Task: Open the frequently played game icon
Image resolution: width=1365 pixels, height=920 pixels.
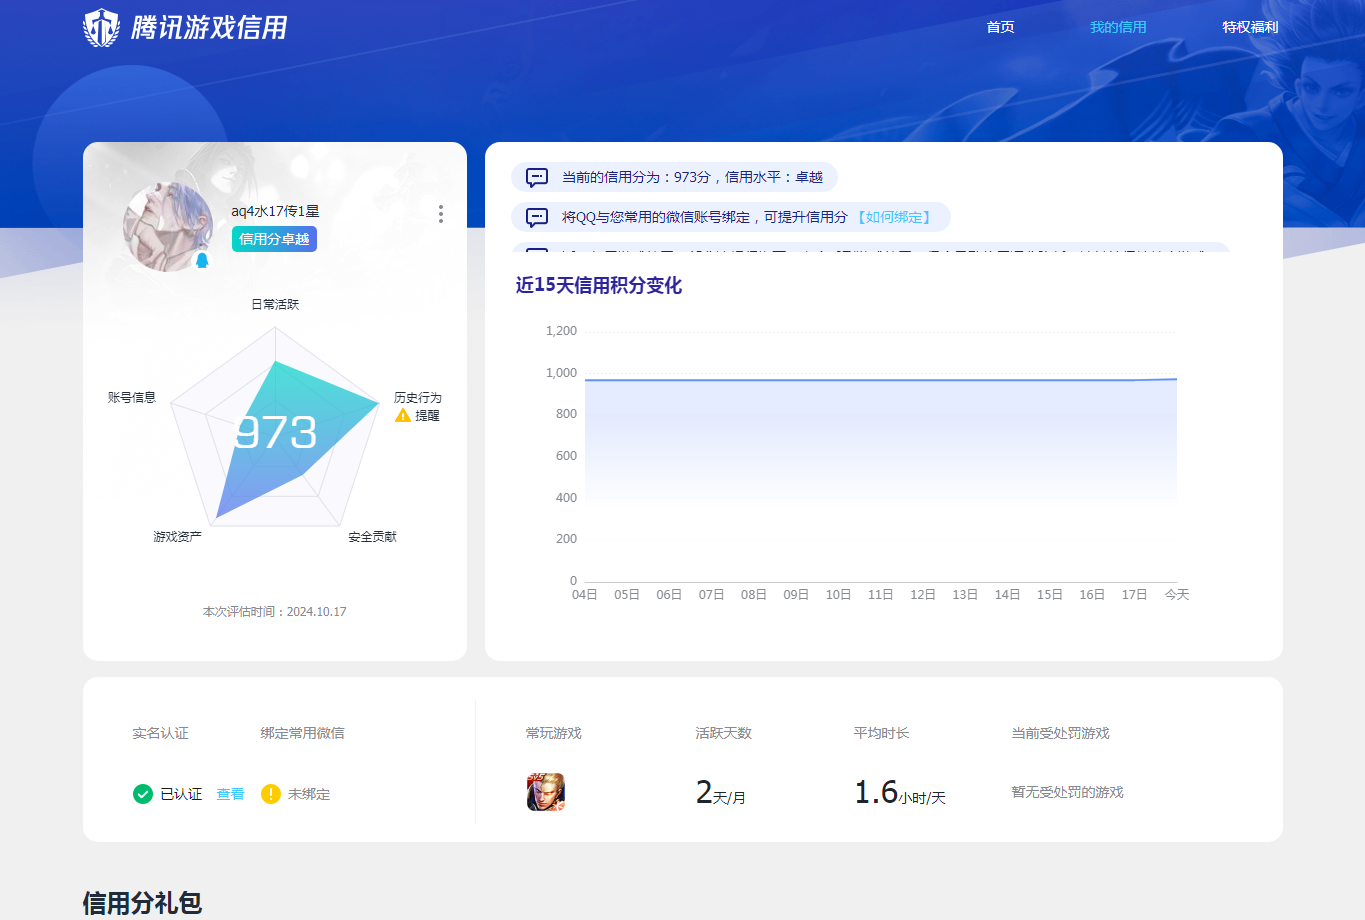Action: pyautogui.click(x=546, y=792)
